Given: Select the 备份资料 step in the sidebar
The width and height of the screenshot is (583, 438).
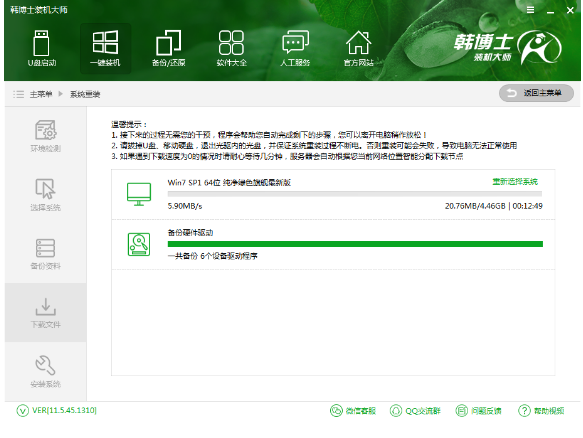Looking at the screenshot, I should tap(45, 254).
